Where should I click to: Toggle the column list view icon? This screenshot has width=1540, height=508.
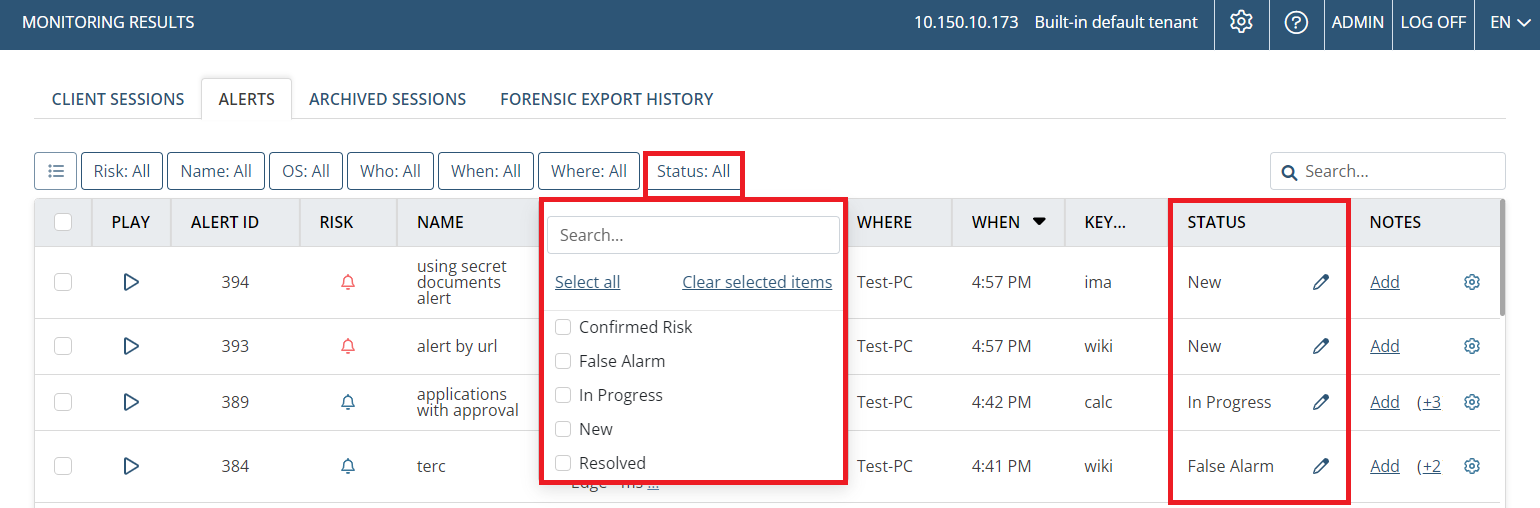click(x=55, y=171)
